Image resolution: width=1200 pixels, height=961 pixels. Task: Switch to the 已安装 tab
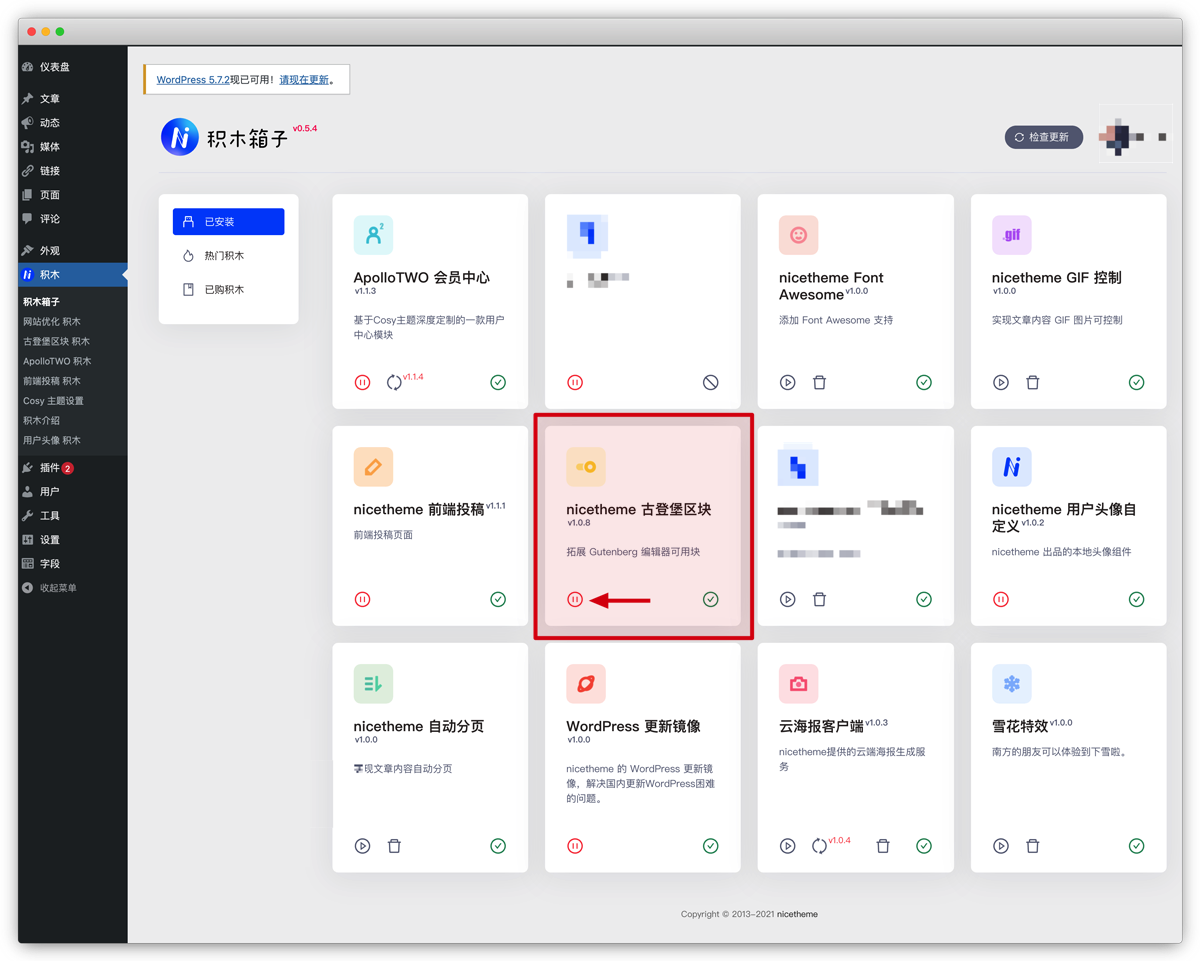[228, 222]
